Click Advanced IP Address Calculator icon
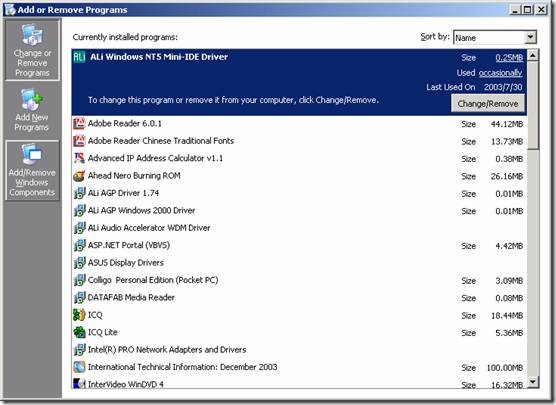 79,158
